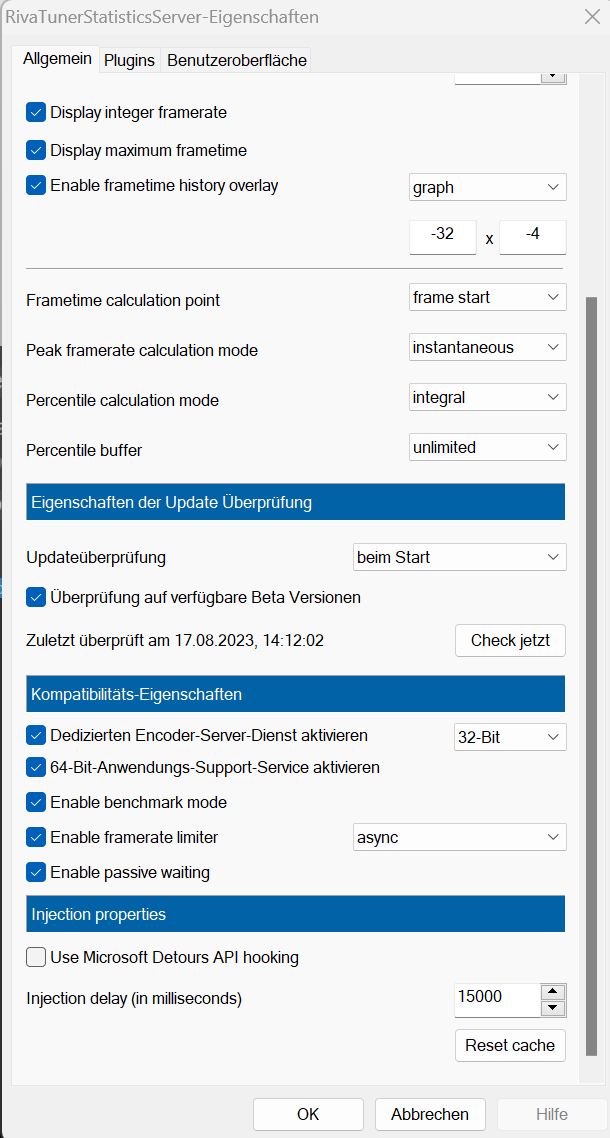The image size is (610, 1138).
Task: Click the Percentile calculation mode label
Action: tap(122, 401)
